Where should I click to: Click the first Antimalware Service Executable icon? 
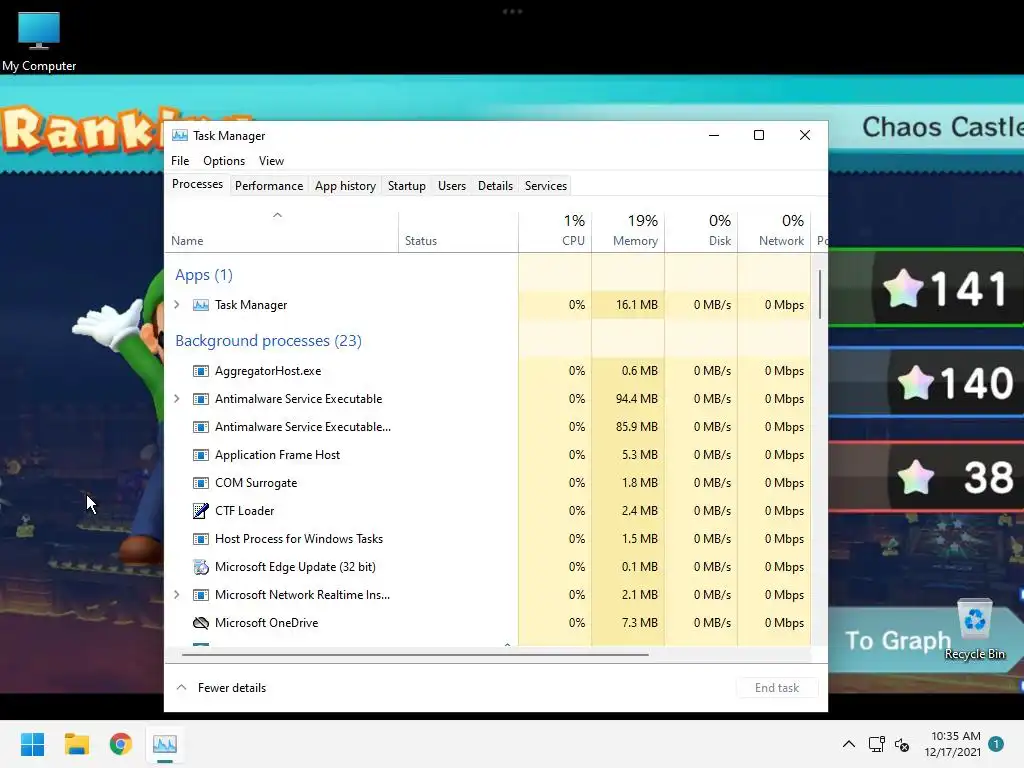pos(200,399)
